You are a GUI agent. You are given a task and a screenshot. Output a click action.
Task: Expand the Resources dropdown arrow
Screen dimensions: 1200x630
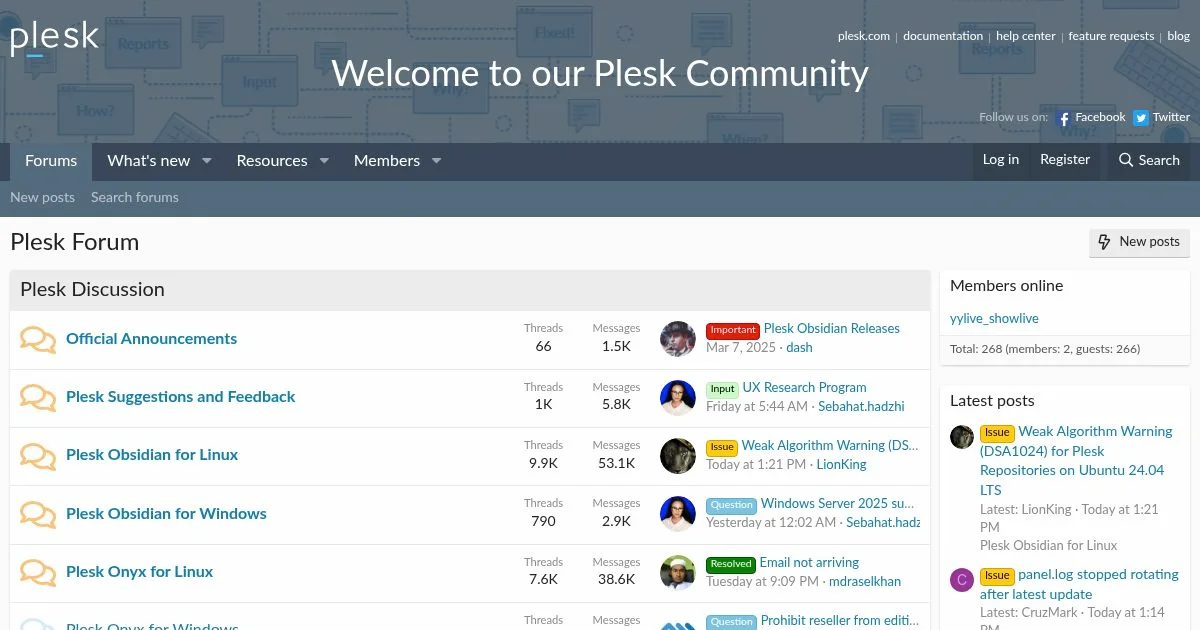324,161
